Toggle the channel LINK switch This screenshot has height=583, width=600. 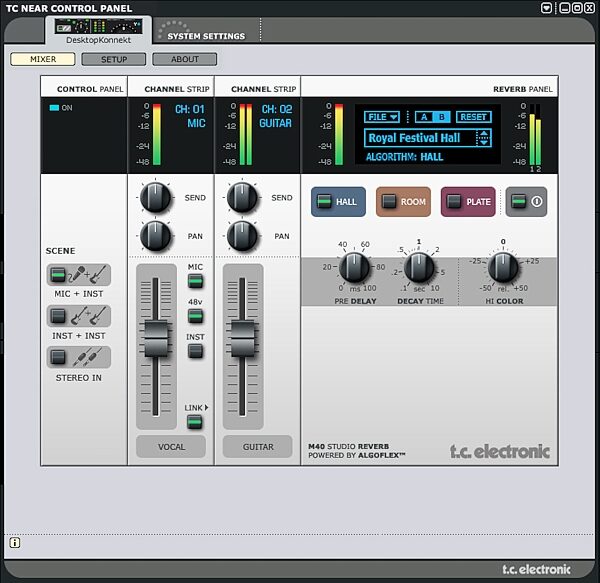[x=194, y=422]
